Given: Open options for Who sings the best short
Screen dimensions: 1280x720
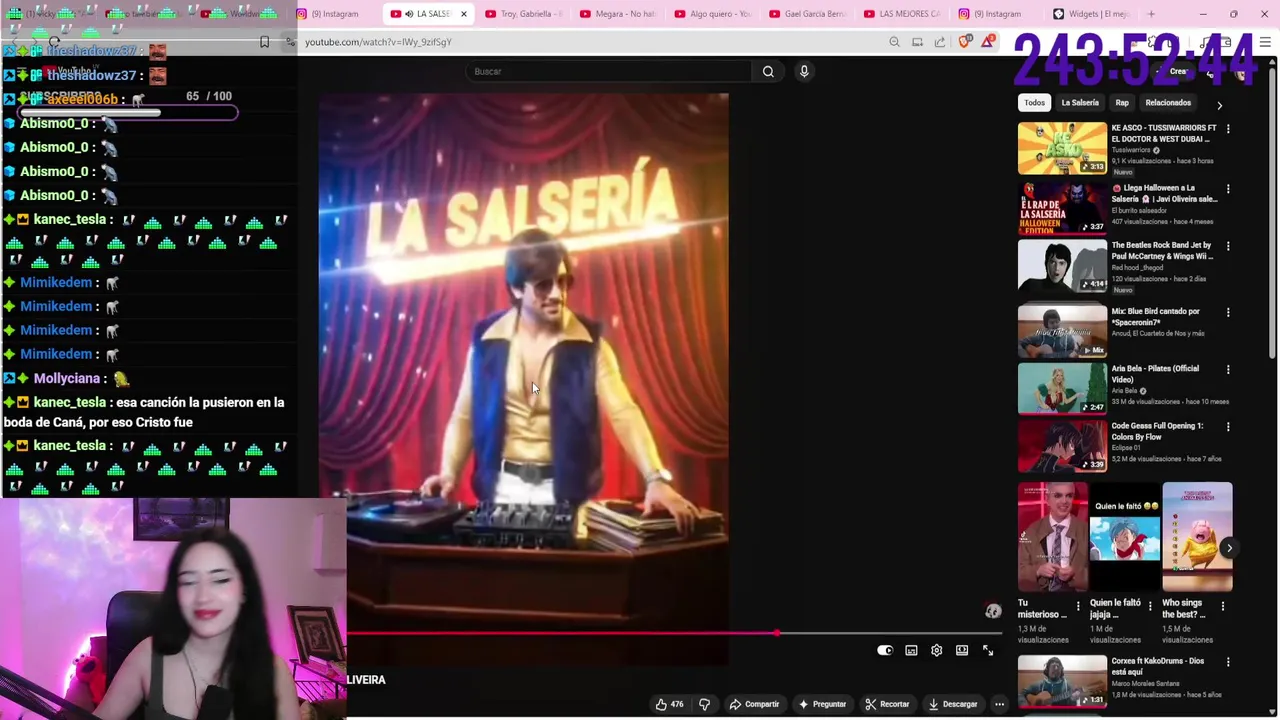Looking at the screenshot, I should [x=1222, y=606].
